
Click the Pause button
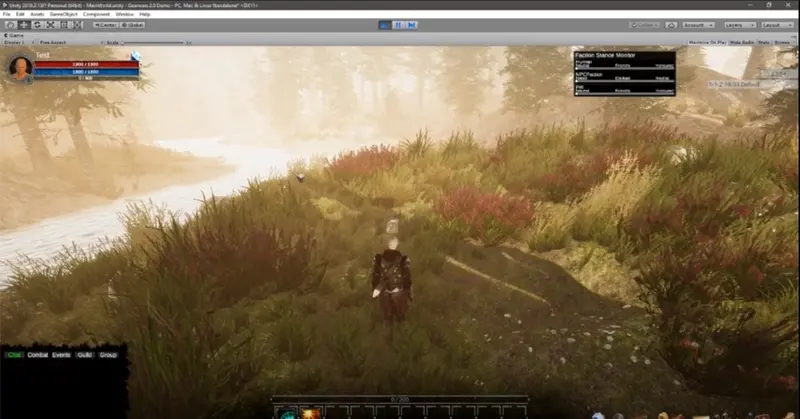[398, 24]
